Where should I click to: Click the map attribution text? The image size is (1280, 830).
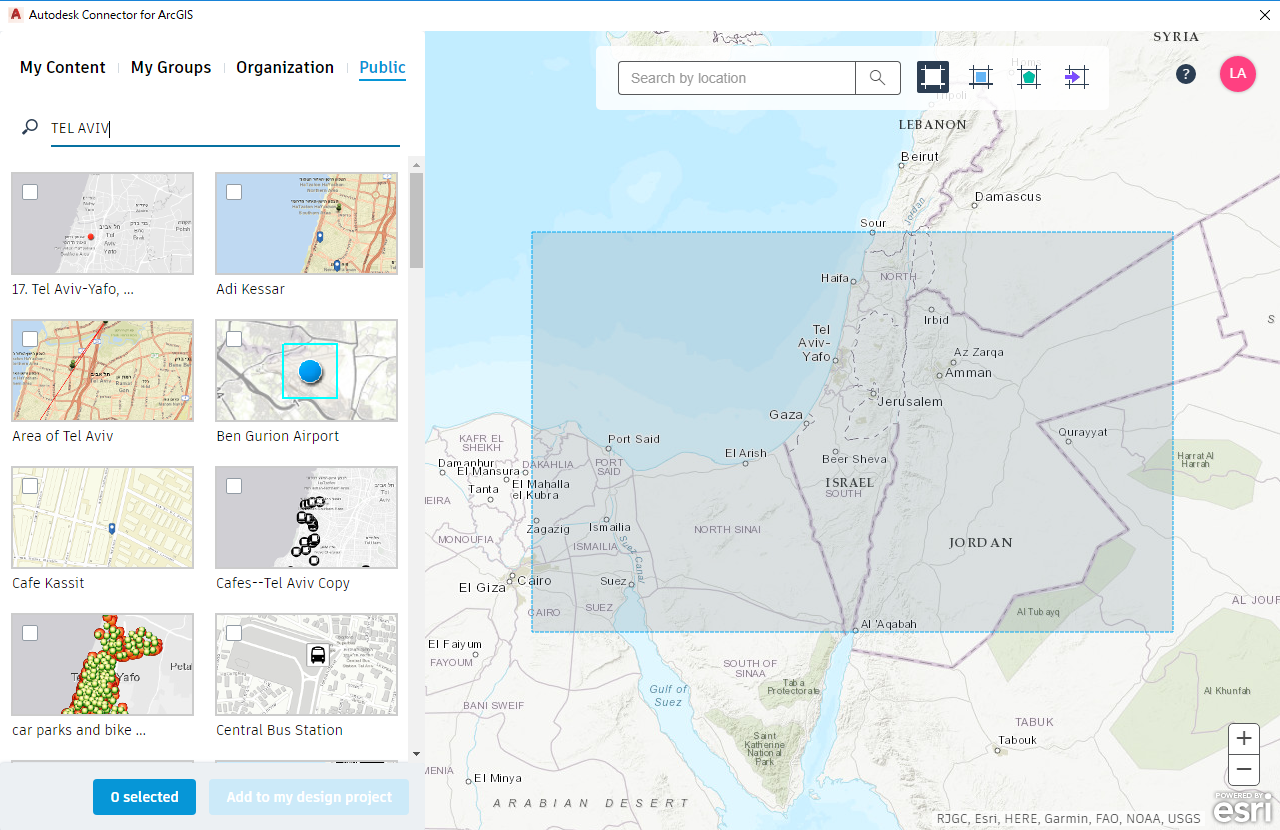tap(1069, 819)
